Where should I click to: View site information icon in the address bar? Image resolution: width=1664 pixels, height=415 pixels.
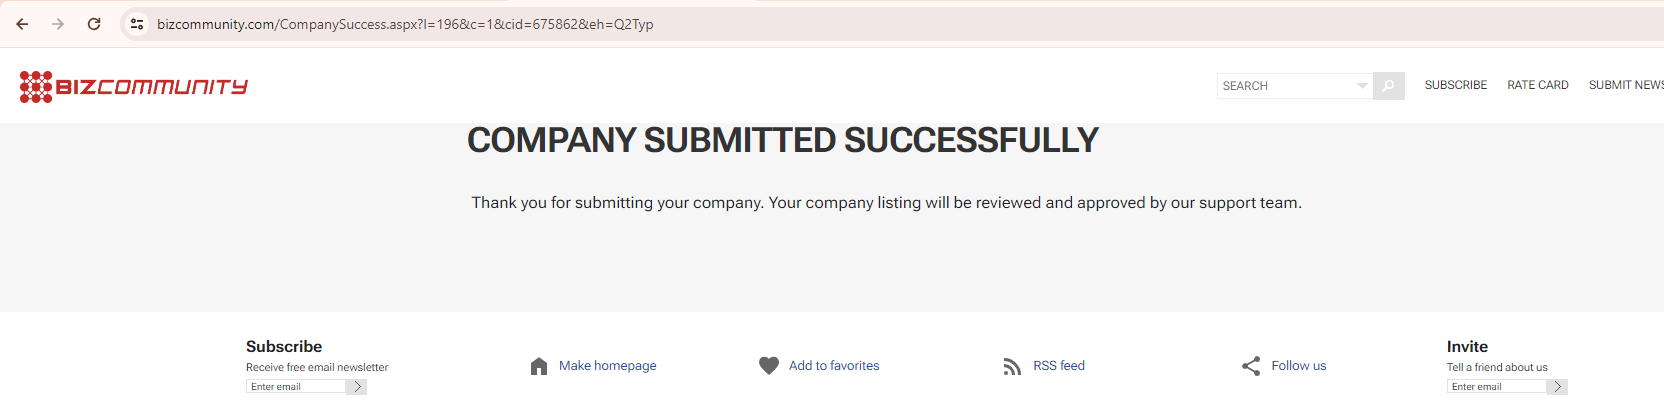(137, 24)
